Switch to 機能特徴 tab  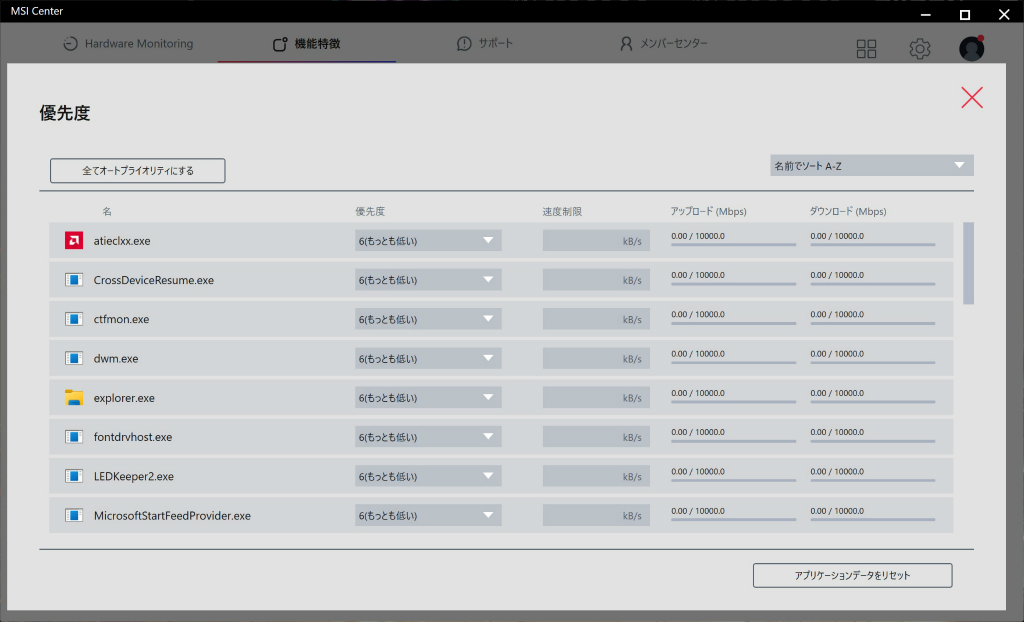(307, 44)
